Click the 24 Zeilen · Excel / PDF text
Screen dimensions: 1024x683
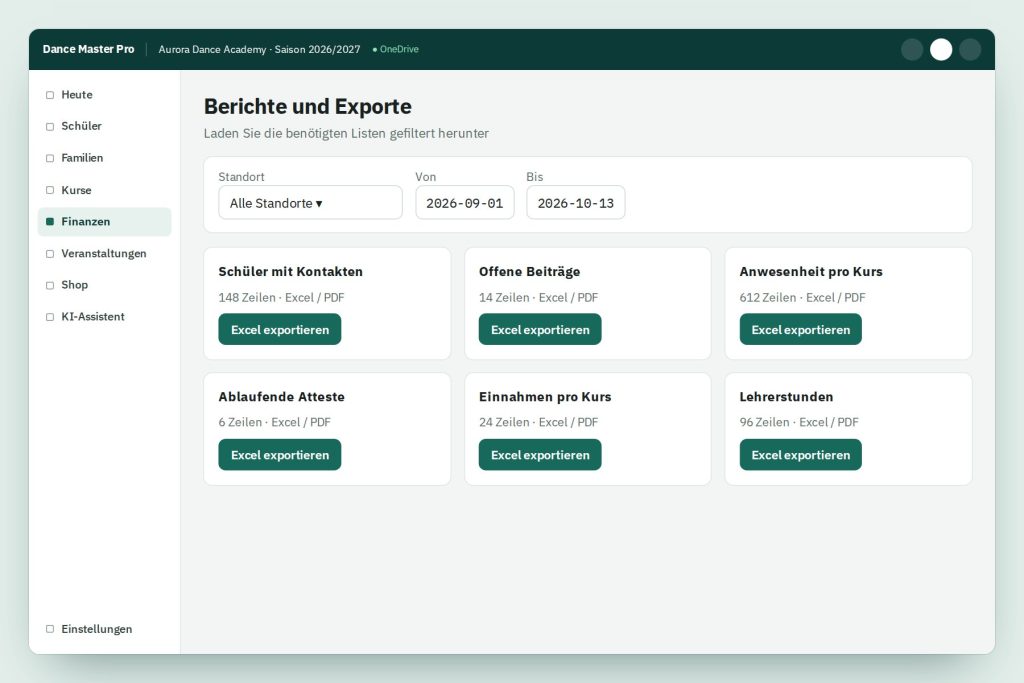coord(538,422)
